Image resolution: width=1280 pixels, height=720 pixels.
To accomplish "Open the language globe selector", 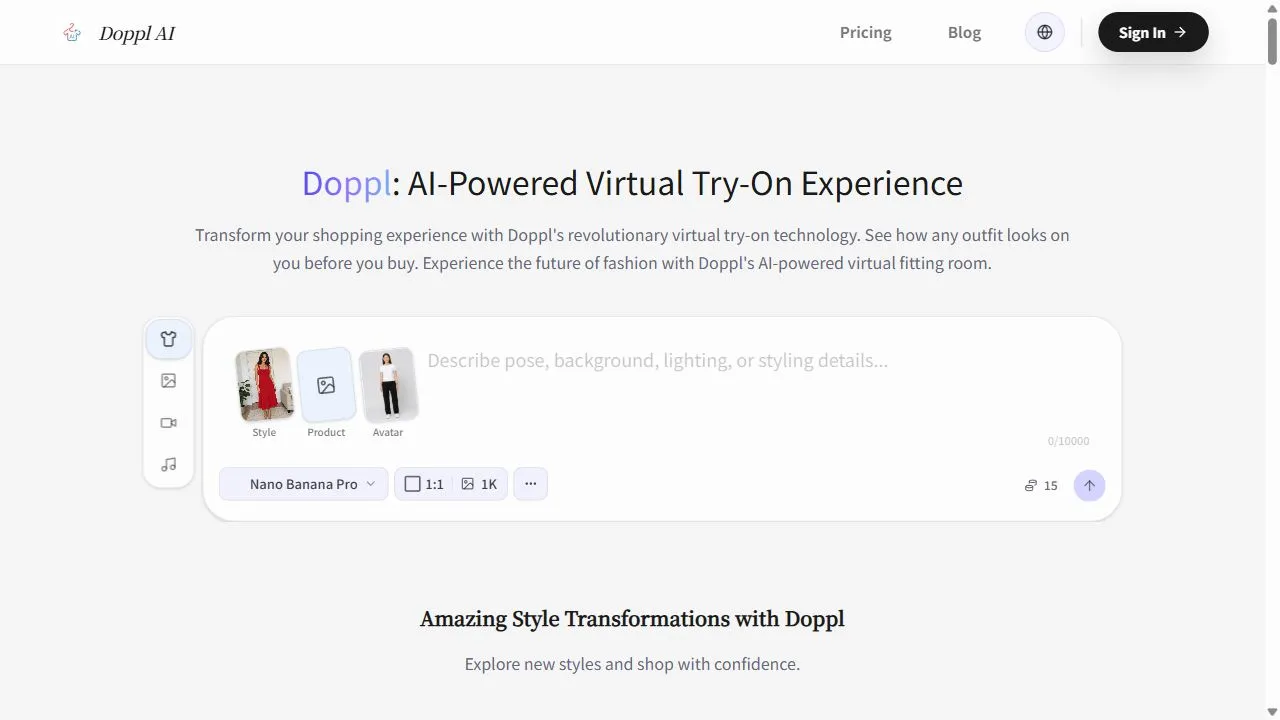I will pos(1045,32).
